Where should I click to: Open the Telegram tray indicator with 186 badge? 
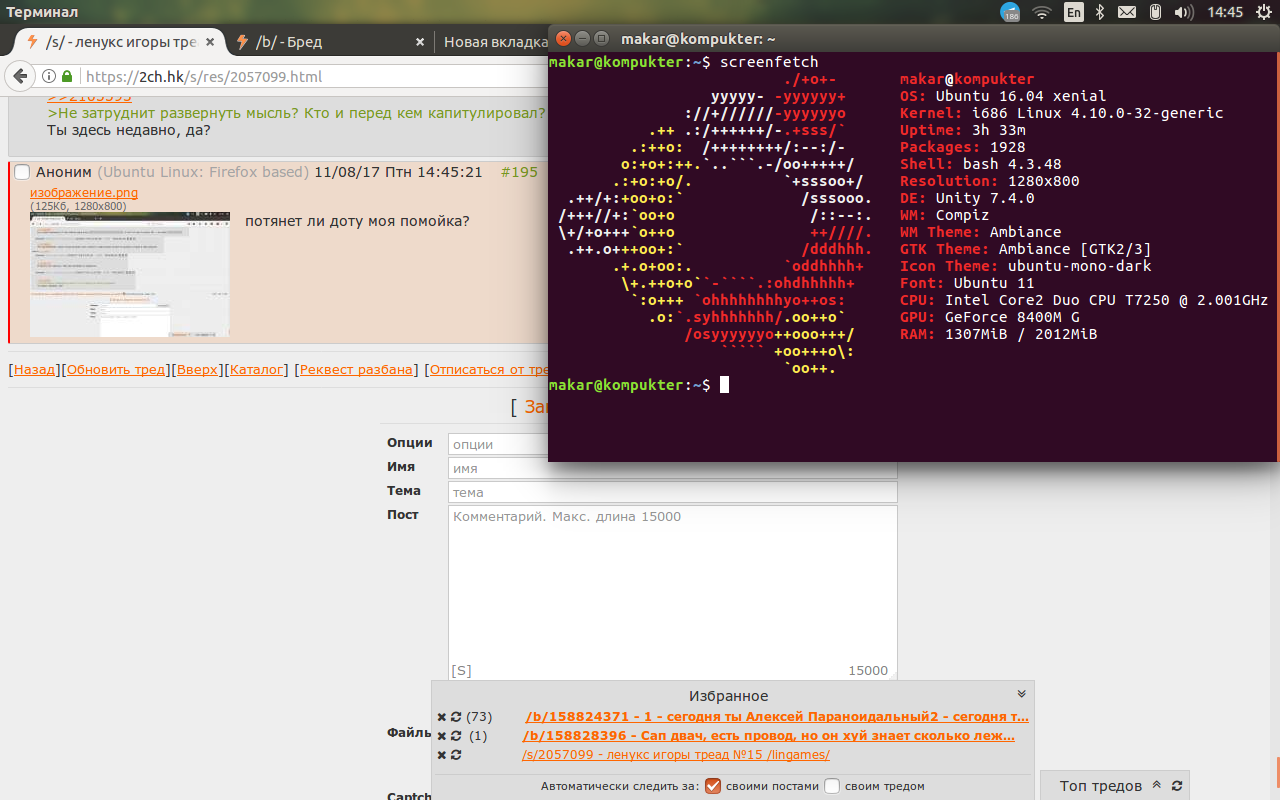[1010, 12]
